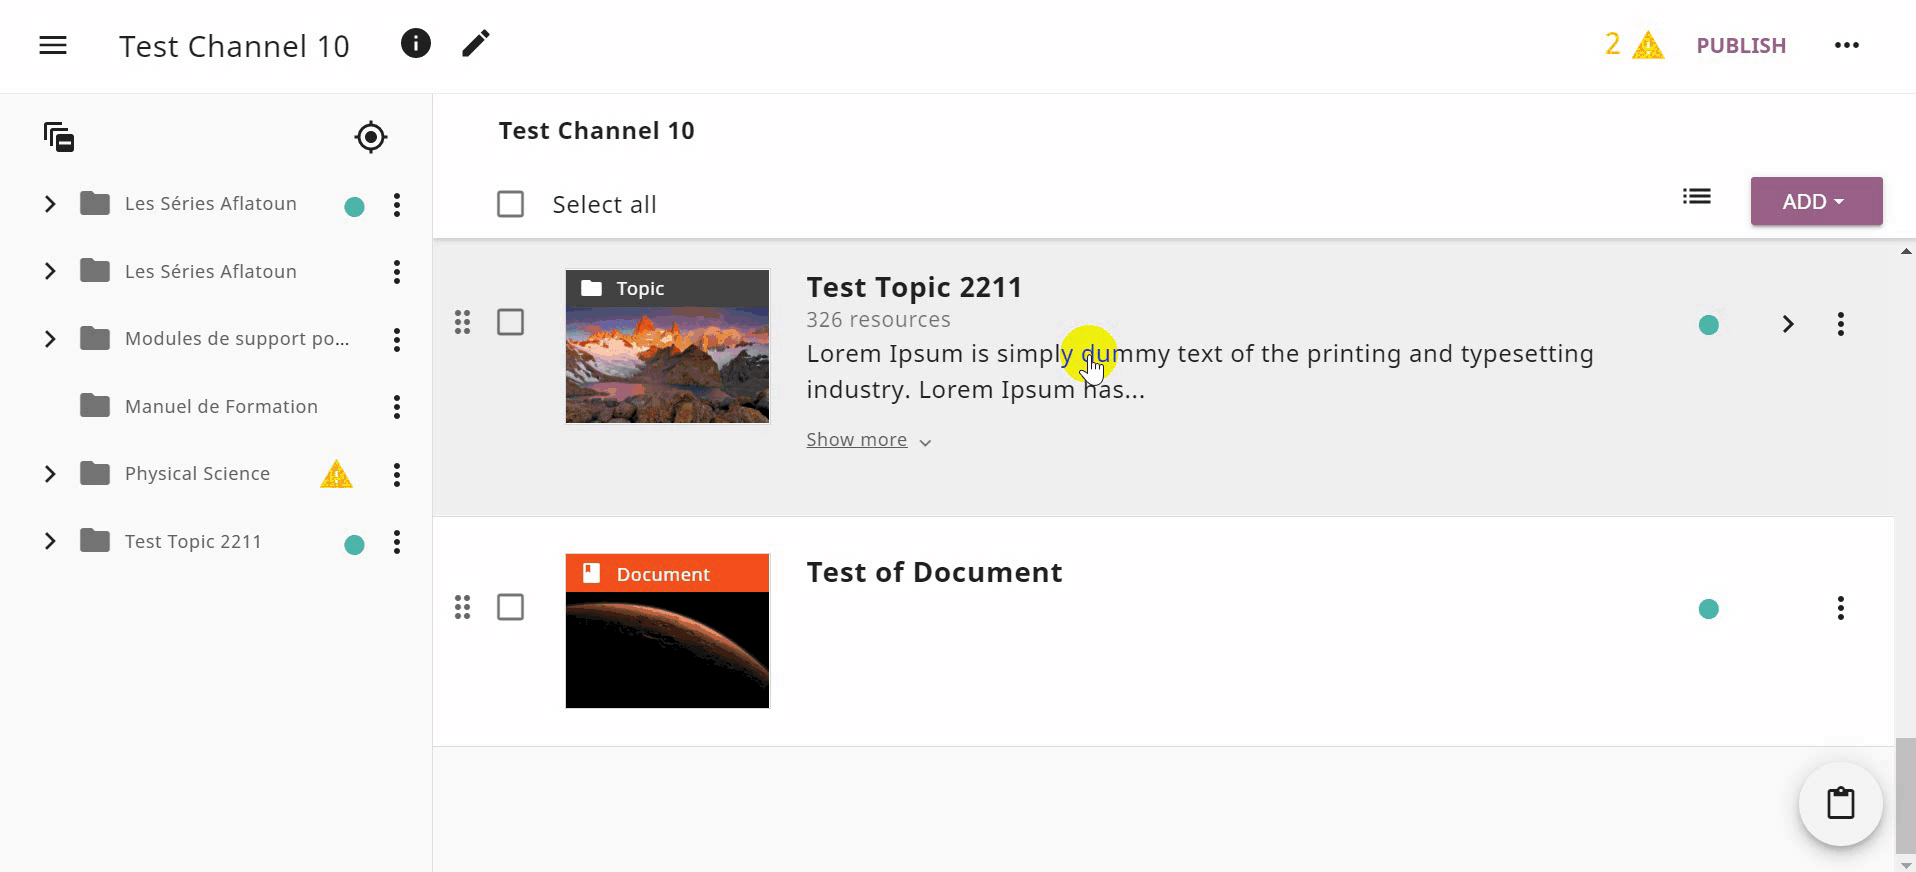The height and width of the screenshot is (872, 1916).
Task: Expand Physical Science folder
Action: [x=50, y=474]
